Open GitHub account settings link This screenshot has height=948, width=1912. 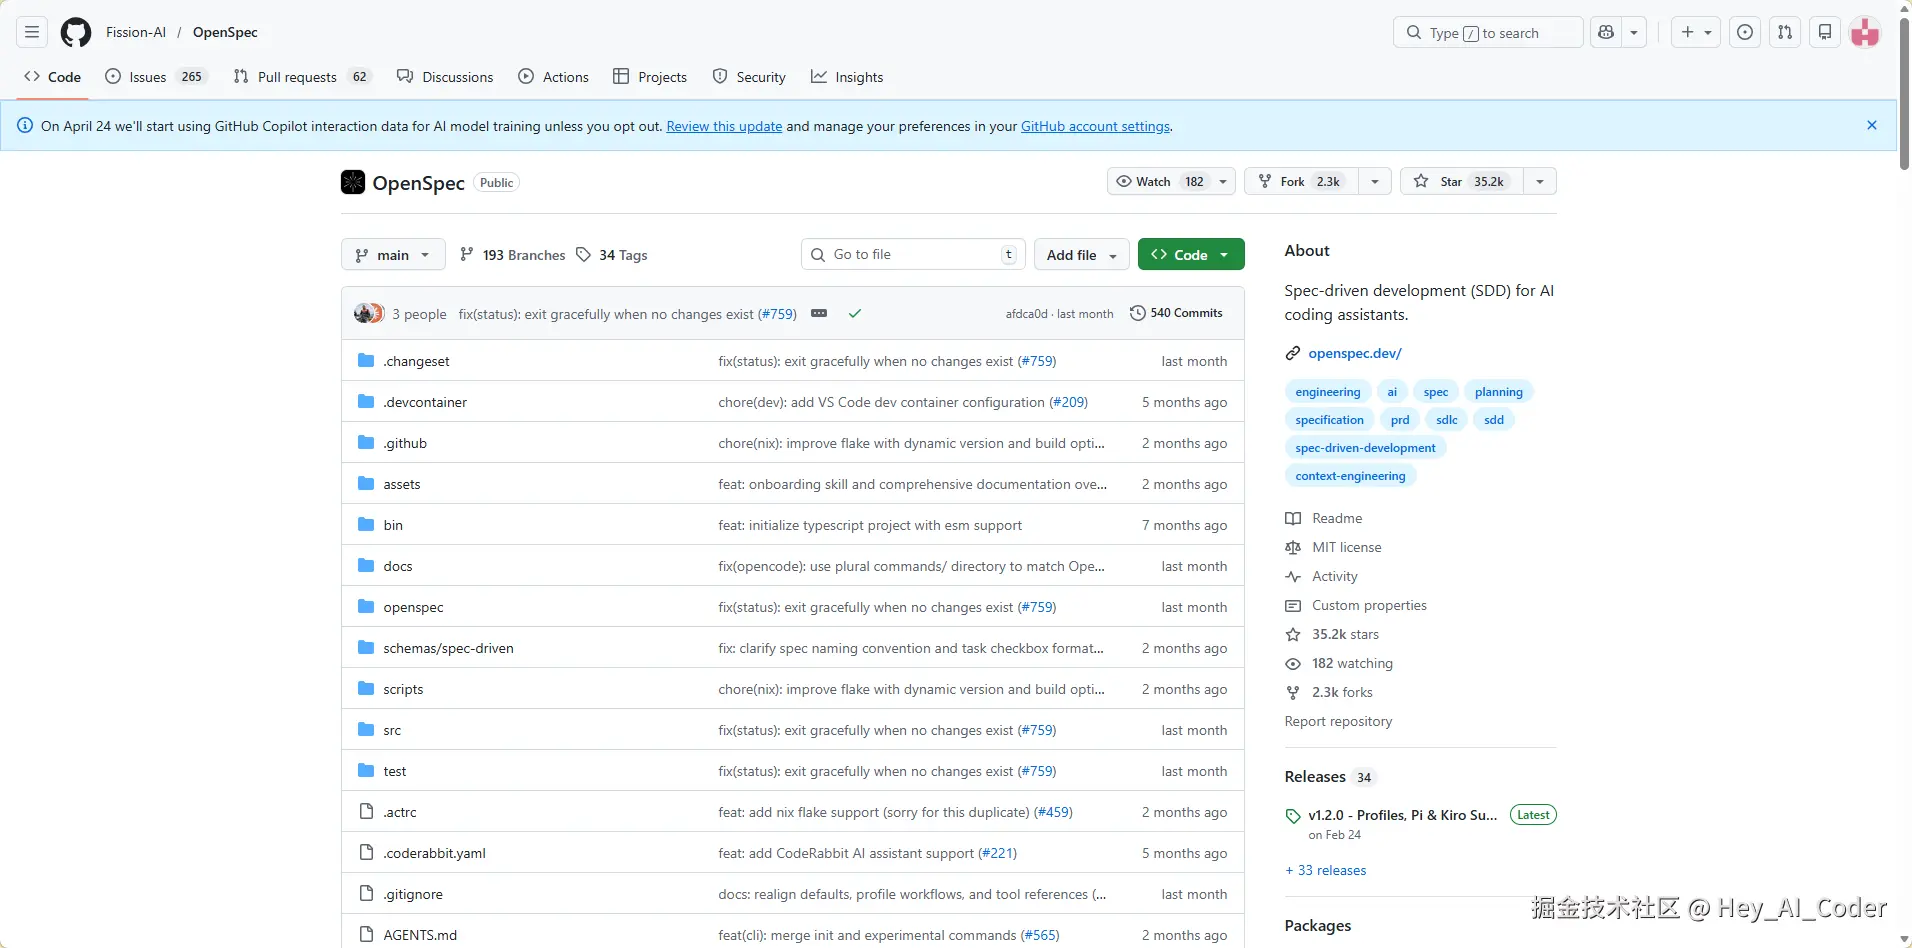1095,126
